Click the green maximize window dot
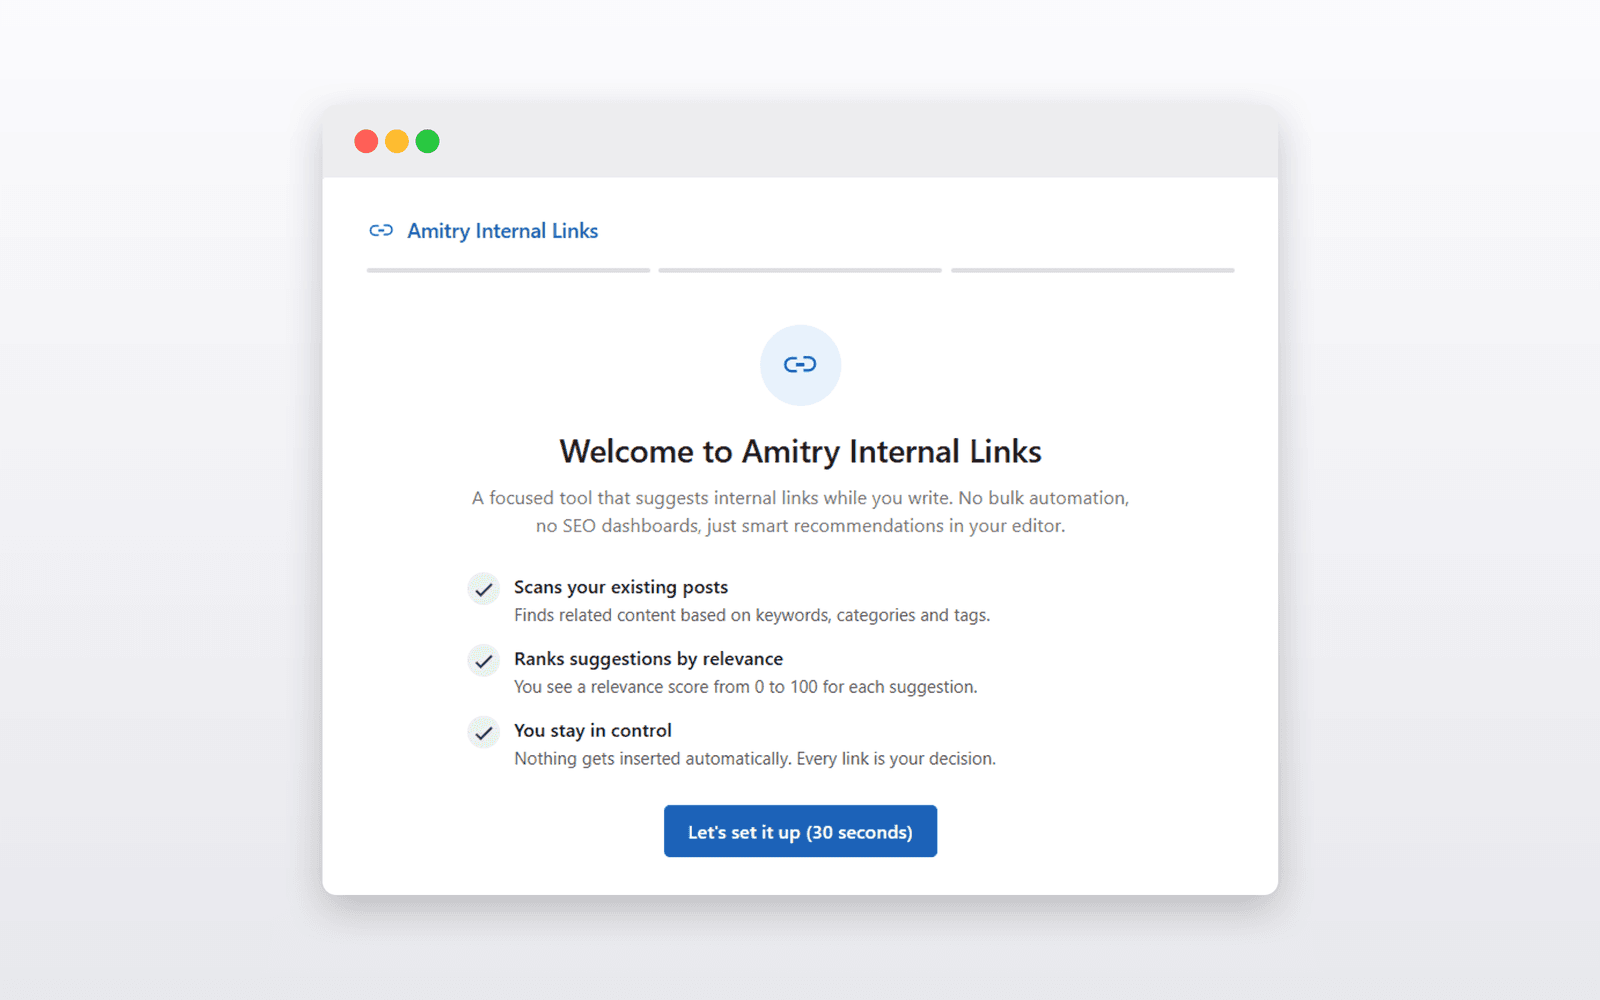This screenshot has width=1600, height=1000. (x=428, y=141)
